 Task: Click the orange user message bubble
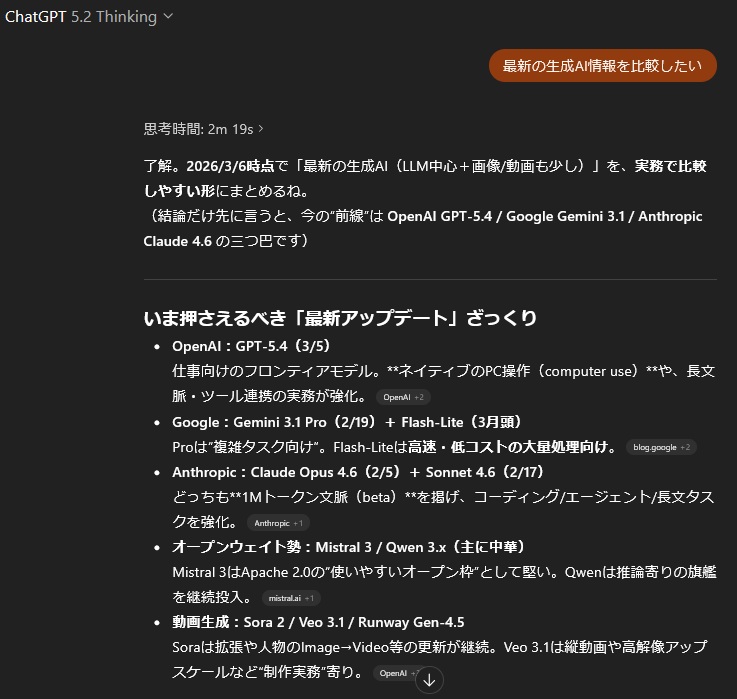[x=602, y=66]
